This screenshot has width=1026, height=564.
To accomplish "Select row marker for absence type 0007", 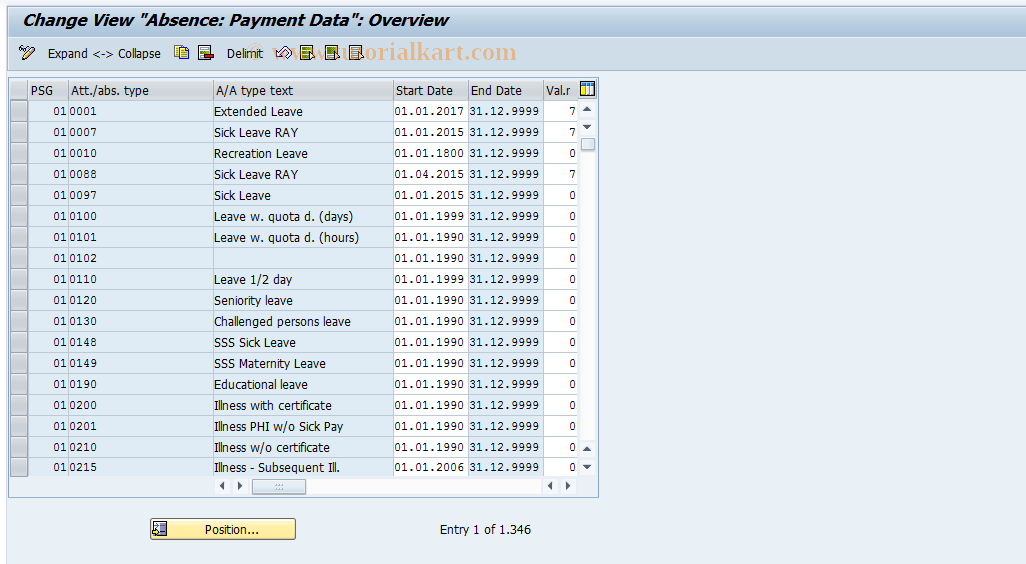I will click(x=19, y=132).
